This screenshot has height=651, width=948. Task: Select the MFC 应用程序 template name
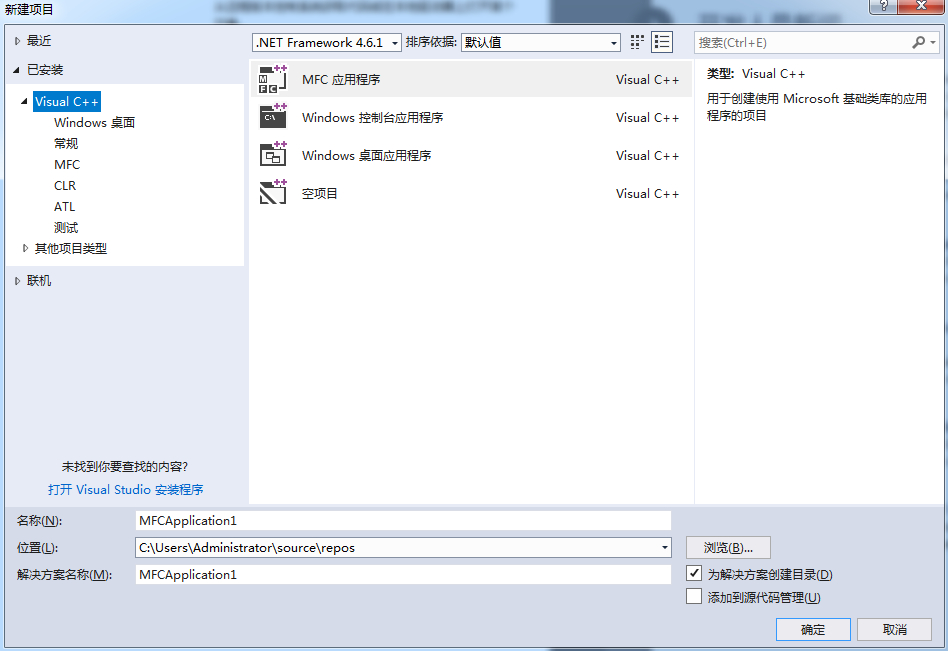tap(341, 80)
